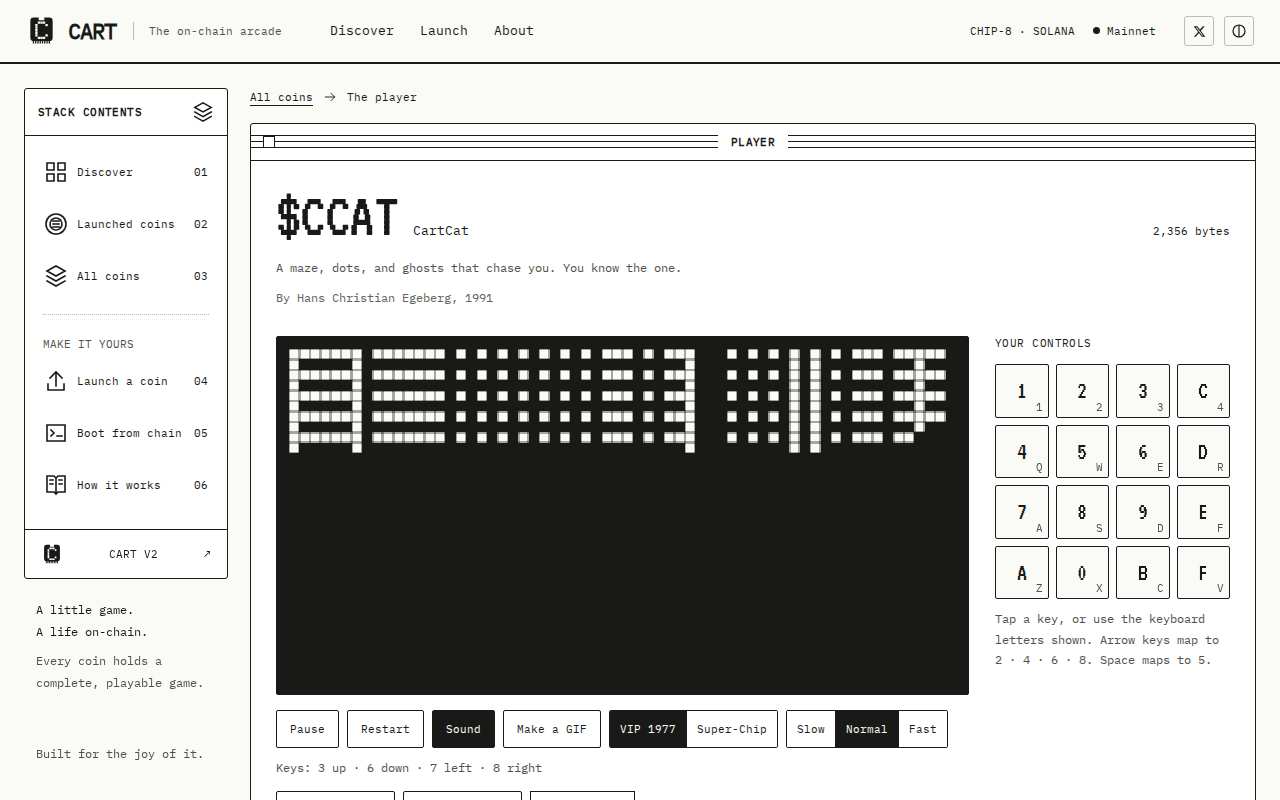Switch emulator mode to VIP 1977
1280x800 pixels.
click(648, 729)
